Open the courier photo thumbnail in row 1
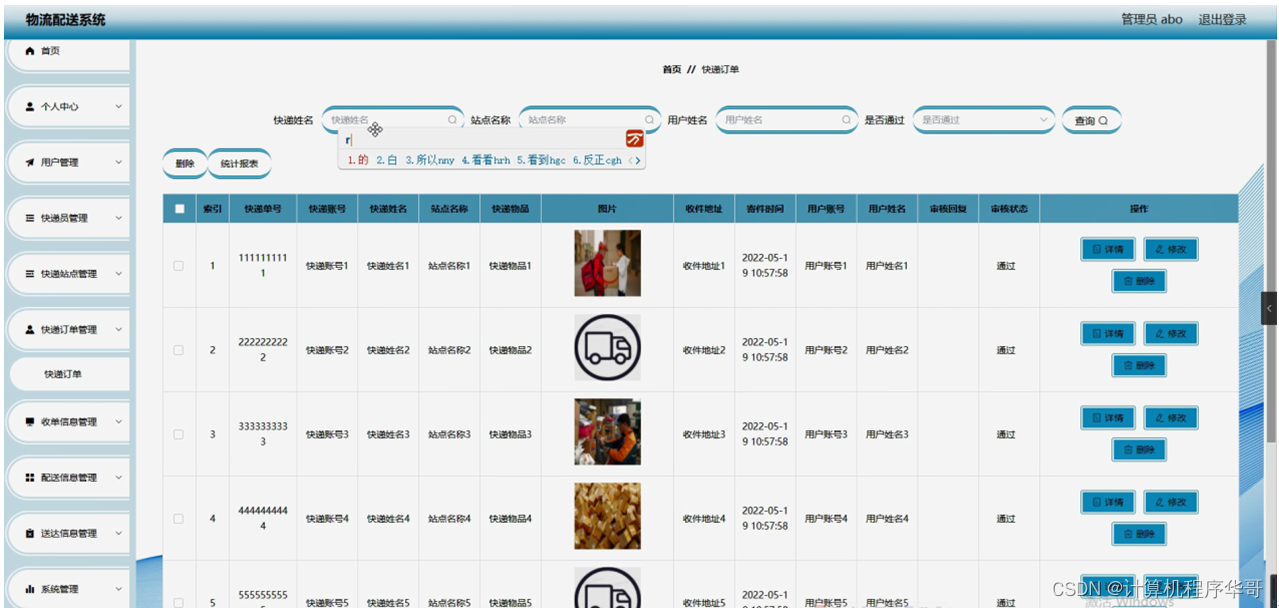Screen dimensions: 1279x608 pyautogui.click(x=607, y=264)
